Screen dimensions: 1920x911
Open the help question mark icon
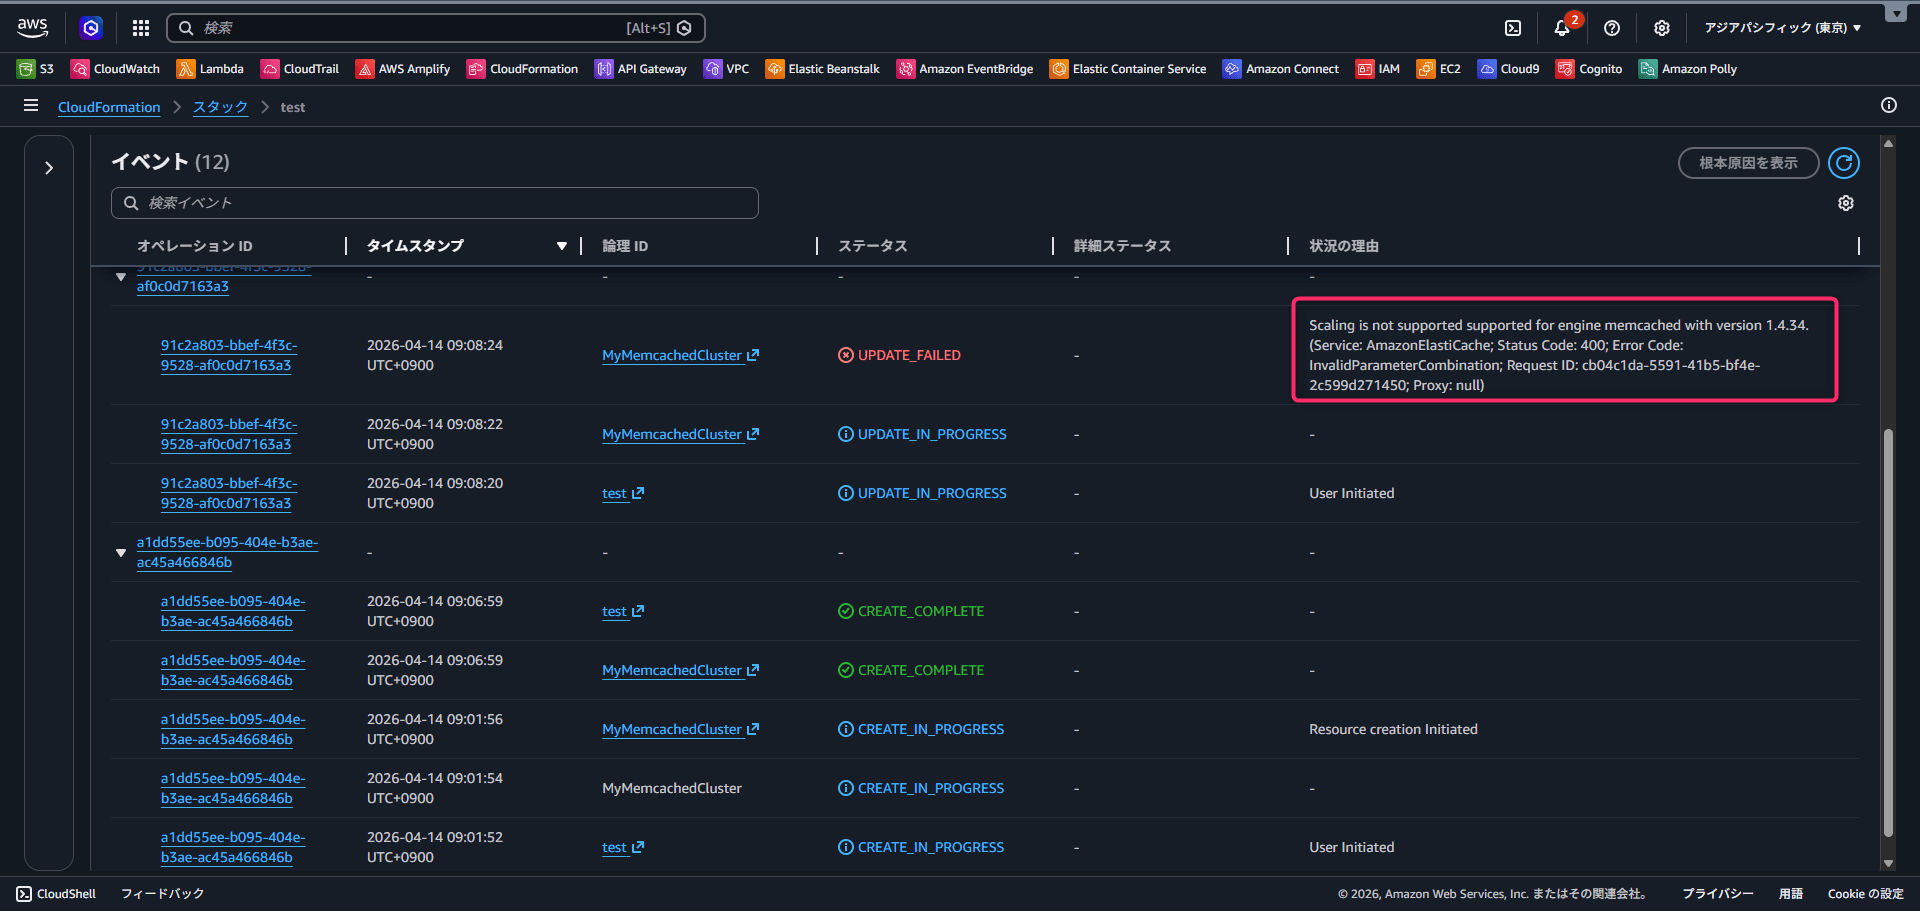(1611, 28)
